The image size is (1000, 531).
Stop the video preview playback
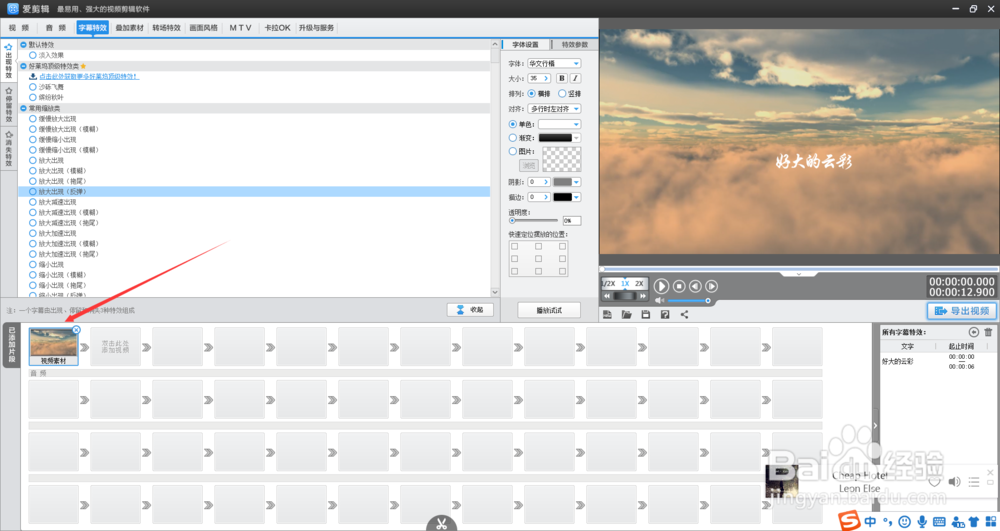click(x=679, y=287)
